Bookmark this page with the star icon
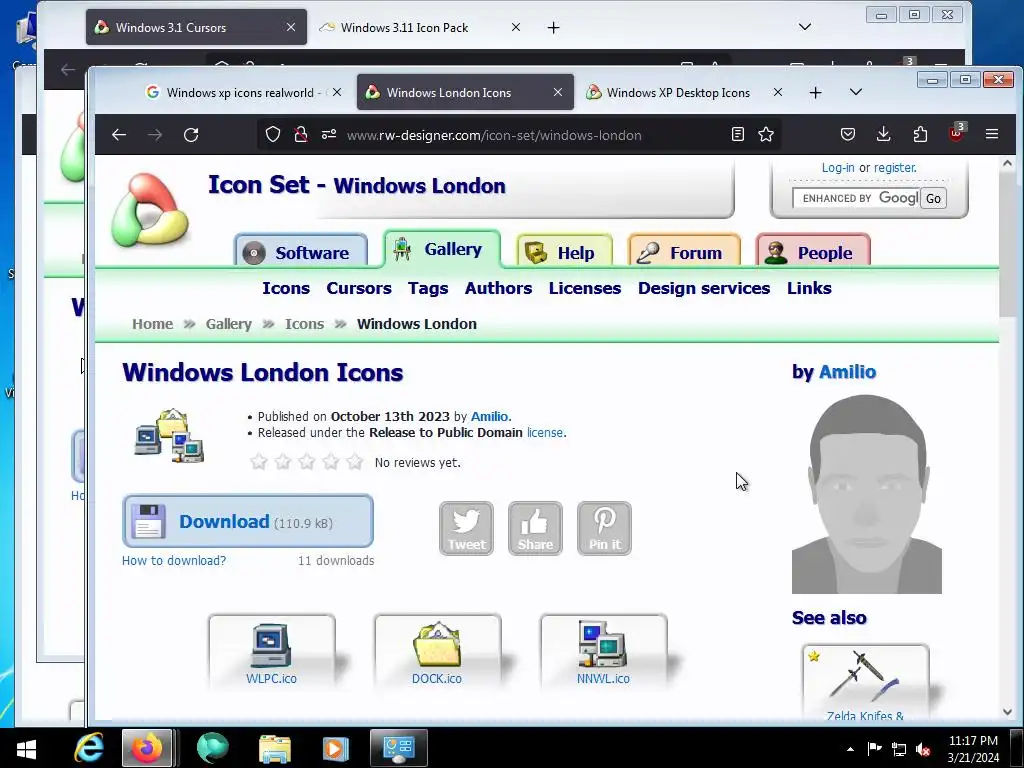1024x768 pixels. [766, 135]
